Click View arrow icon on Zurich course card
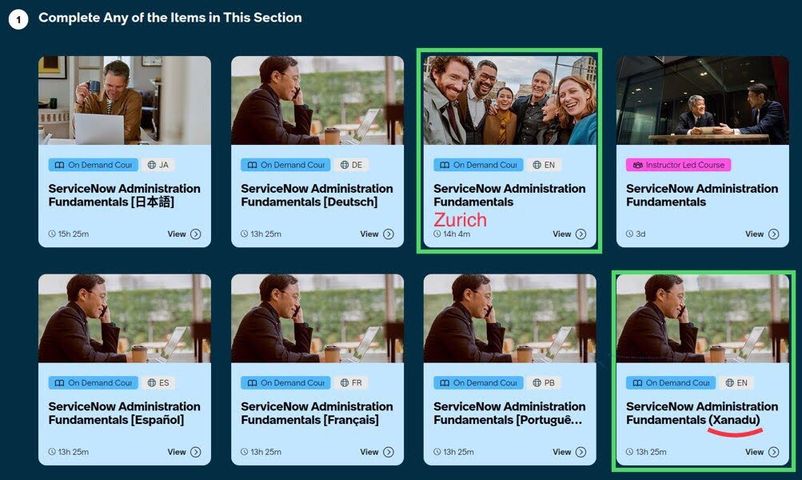 tap(581, 234)
